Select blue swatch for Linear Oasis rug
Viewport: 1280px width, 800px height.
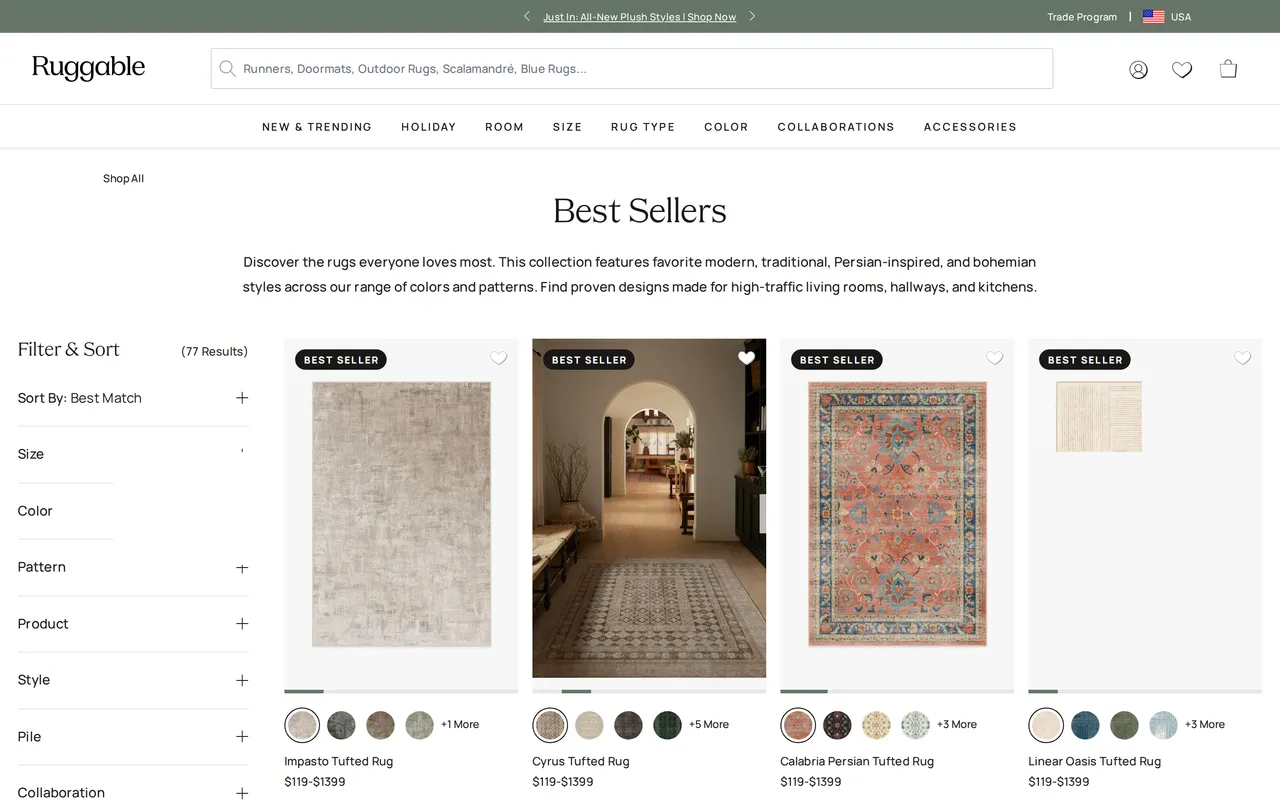1085,725
